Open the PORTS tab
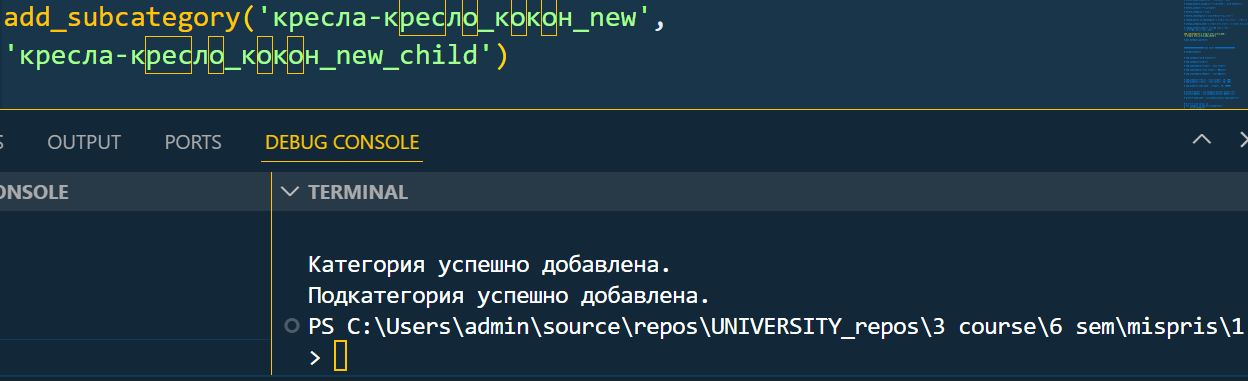 pos(193,142)
